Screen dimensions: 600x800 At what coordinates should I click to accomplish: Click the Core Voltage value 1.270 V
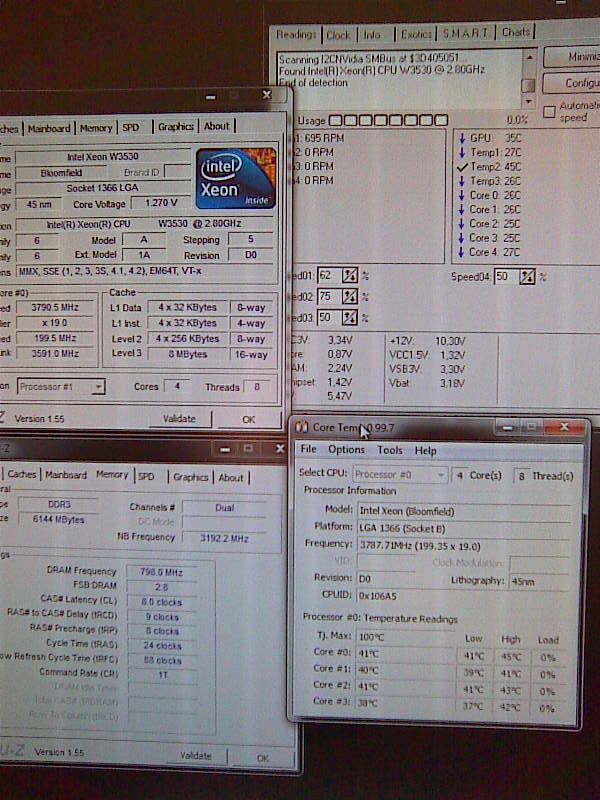point(161,203)
